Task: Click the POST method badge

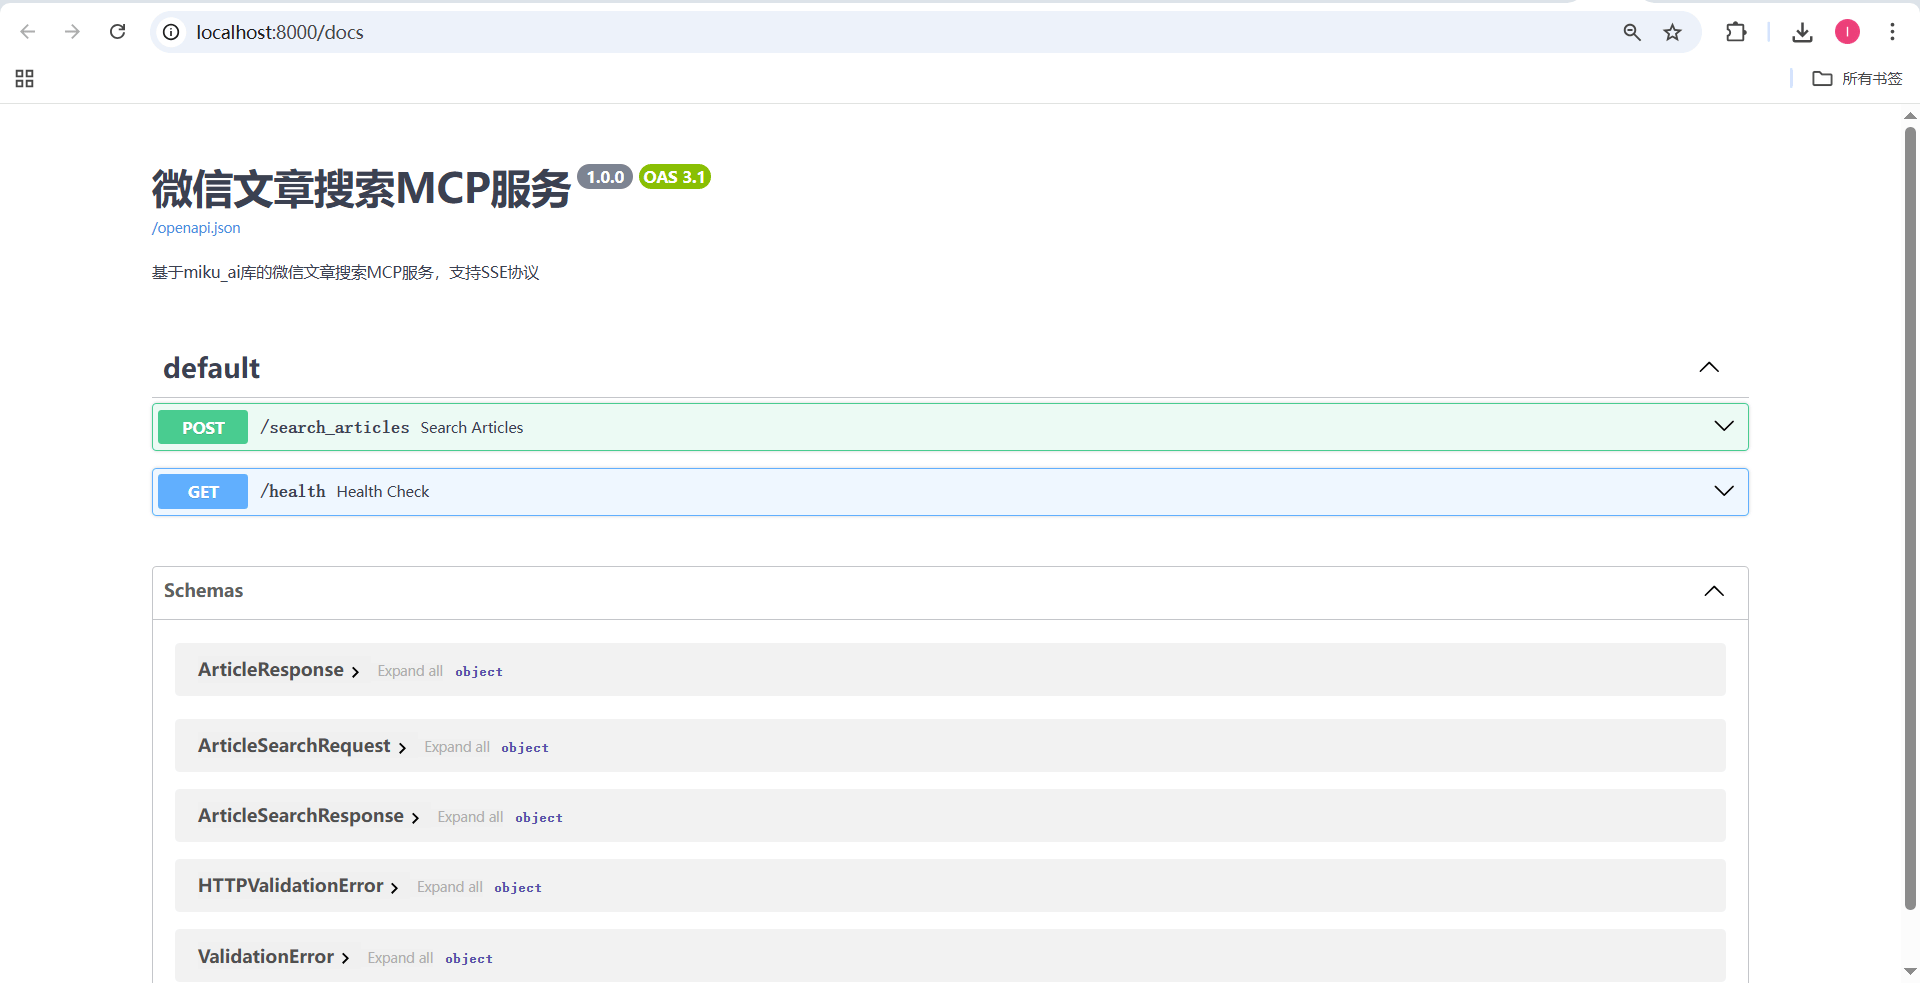Action: point(203,427)
